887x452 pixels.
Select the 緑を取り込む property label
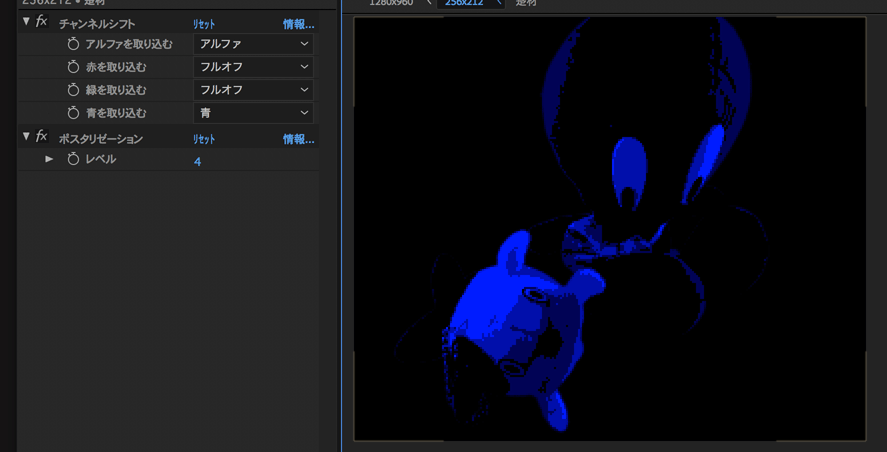click(115, 90)
